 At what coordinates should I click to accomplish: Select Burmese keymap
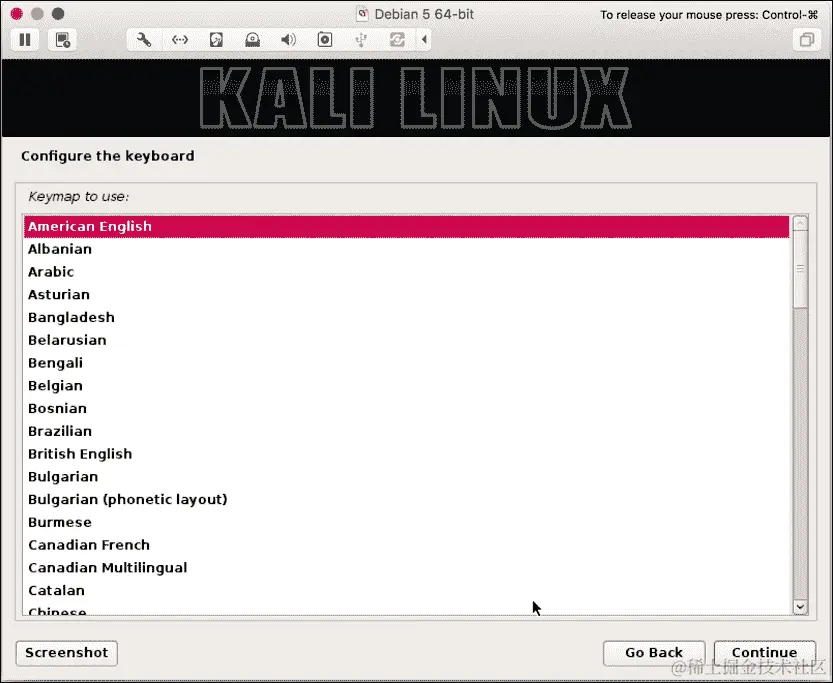(x=406, y=523)
